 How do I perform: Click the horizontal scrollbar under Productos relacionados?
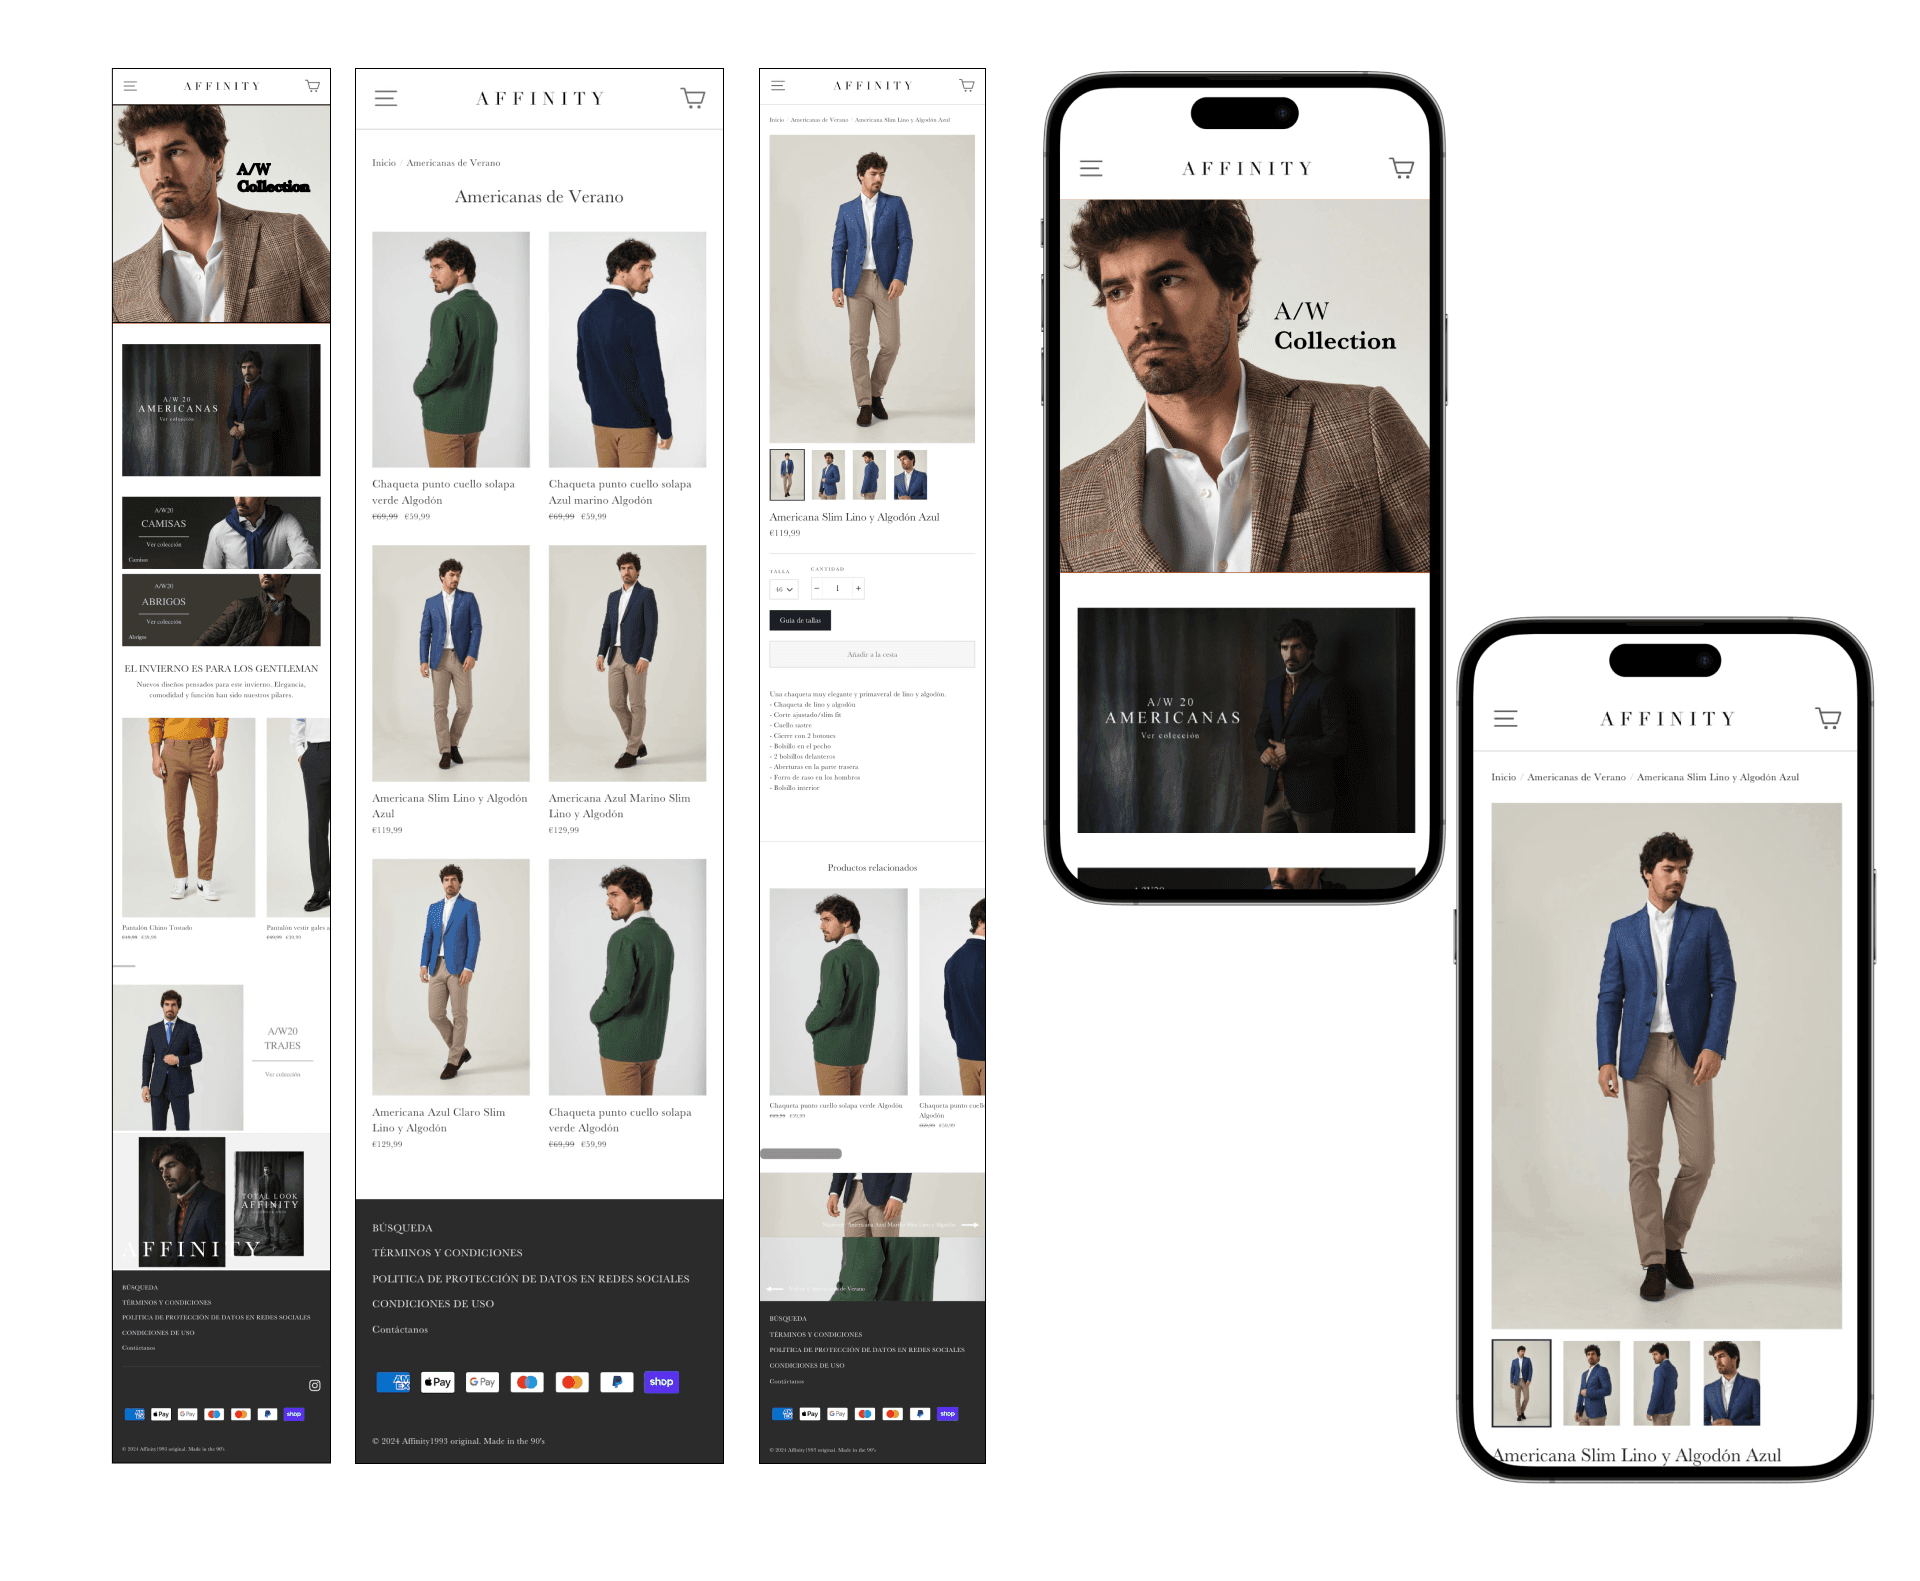801,1154
